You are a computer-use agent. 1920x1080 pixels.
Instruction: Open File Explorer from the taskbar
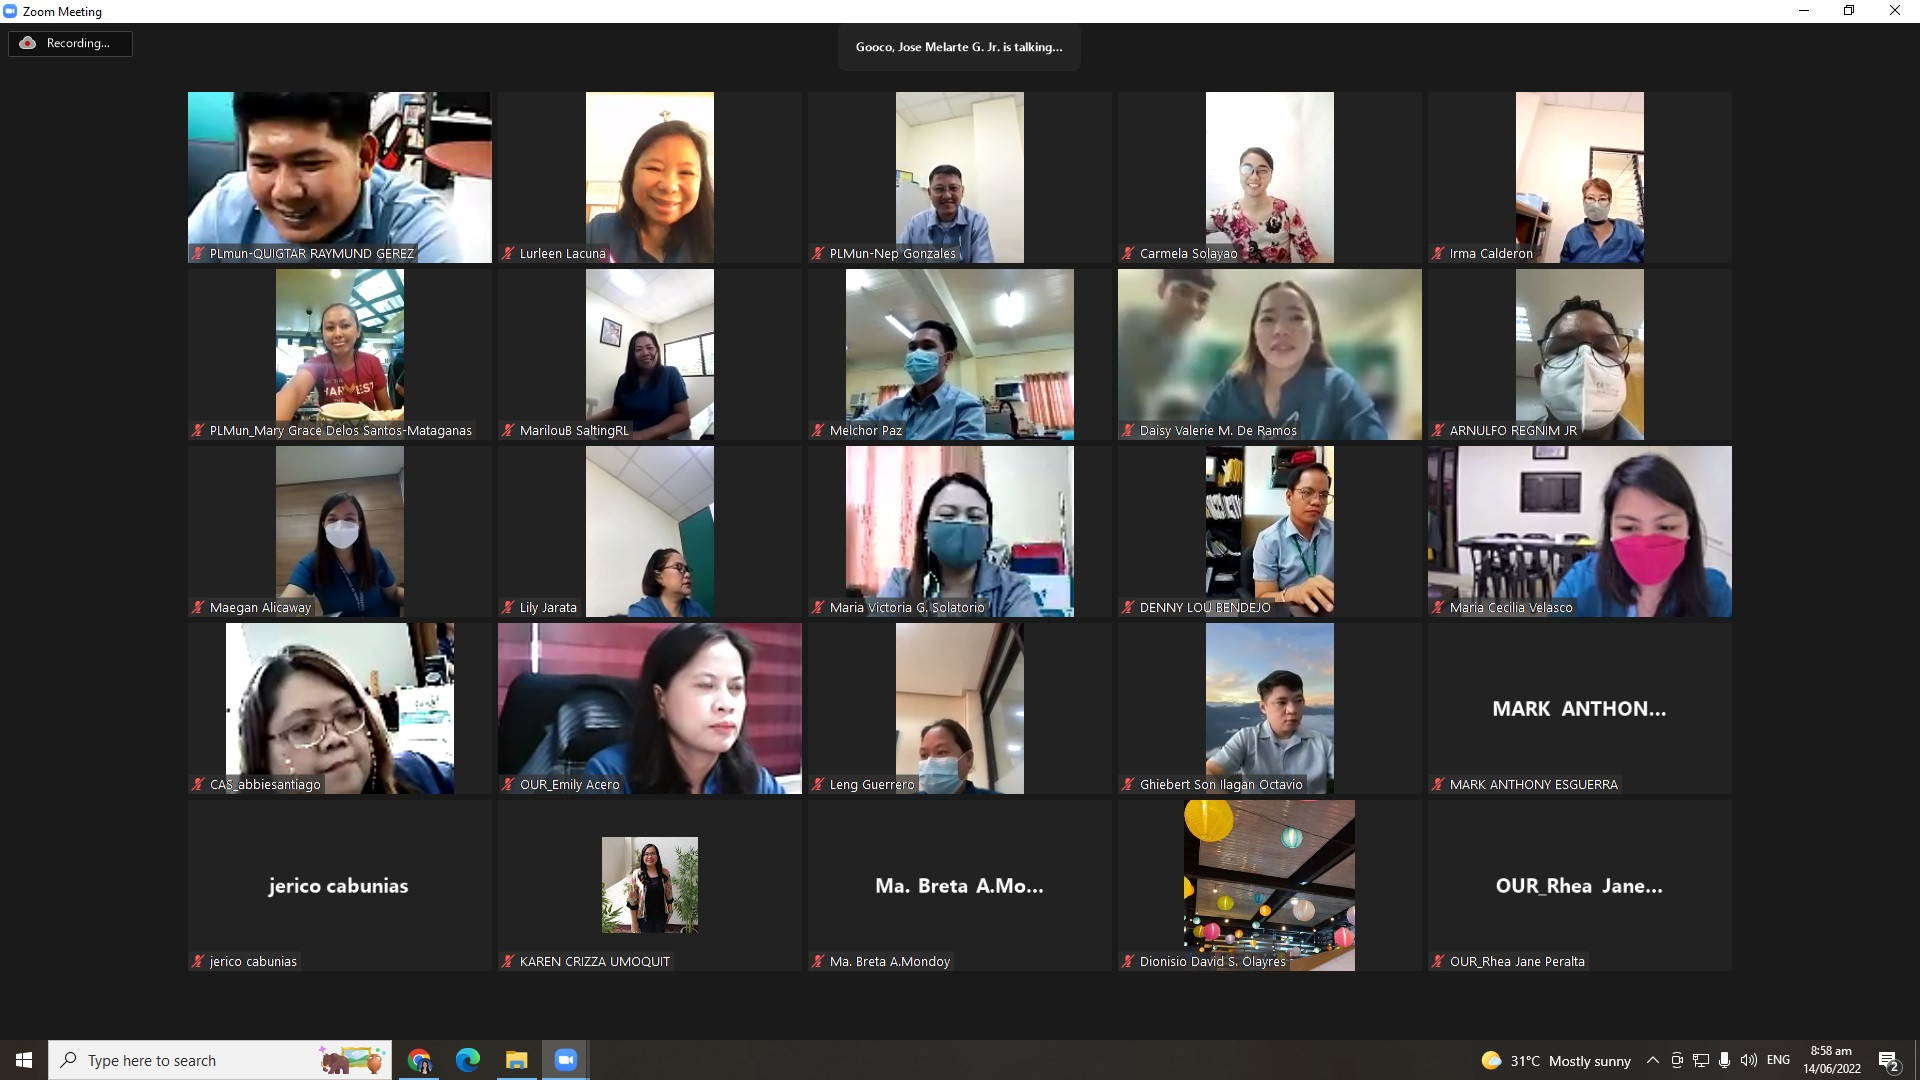(516, 1060)
